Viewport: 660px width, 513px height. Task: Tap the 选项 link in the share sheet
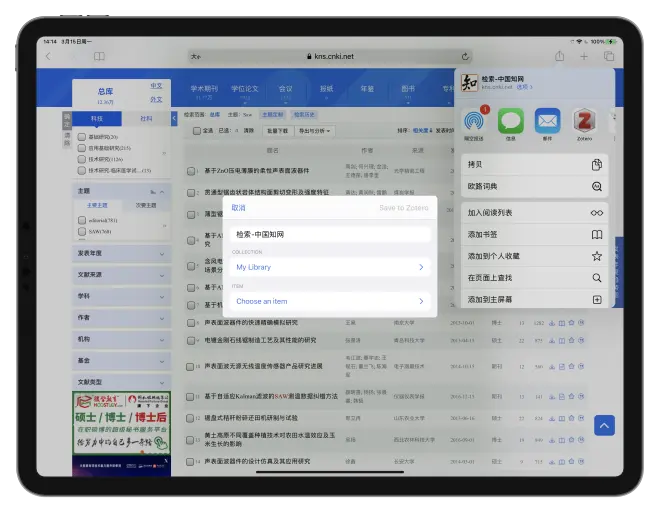click(x=524, y=87)
